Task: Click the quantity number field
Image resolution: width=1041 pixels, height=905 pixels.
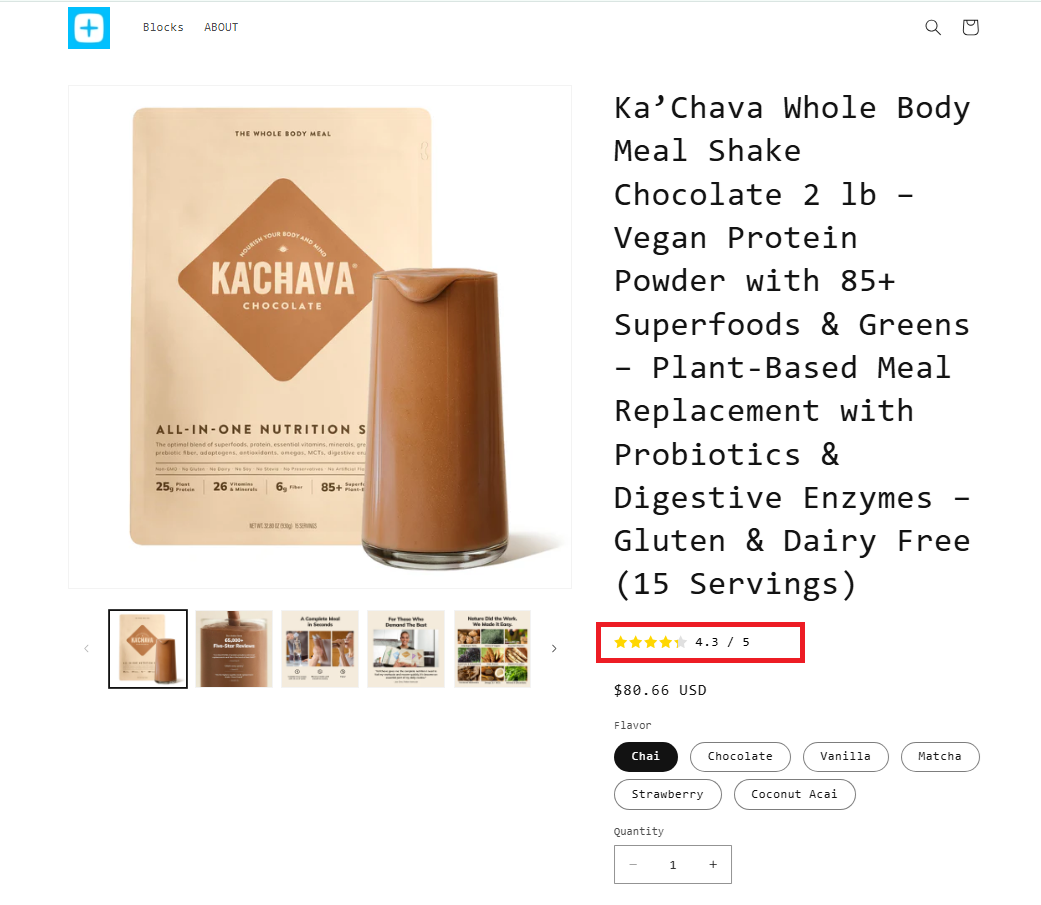Action: (x=673, y=864)
